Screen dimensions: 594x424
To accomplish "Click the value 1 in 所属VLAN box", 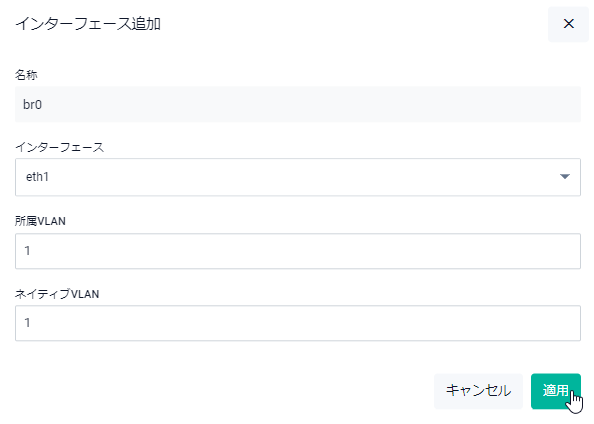I will click(x=27, y=251).
